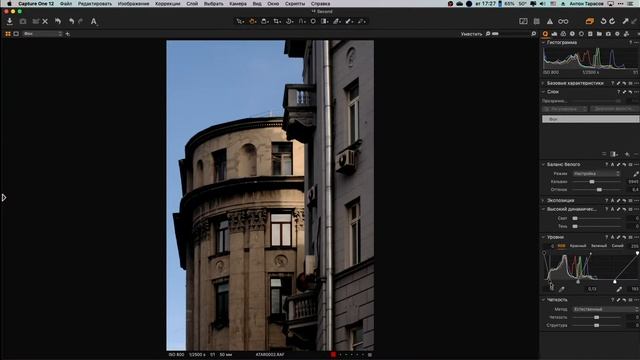
Task: Open the Файл menu
Action: pyautogui.click(x=66, y=4)
